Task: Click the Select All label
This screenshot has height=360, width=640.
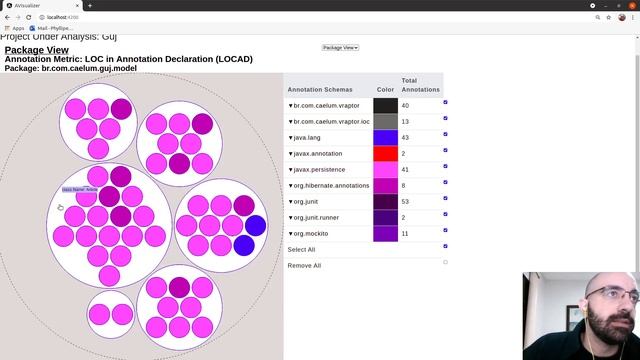Action: click(x=301, y=249)
